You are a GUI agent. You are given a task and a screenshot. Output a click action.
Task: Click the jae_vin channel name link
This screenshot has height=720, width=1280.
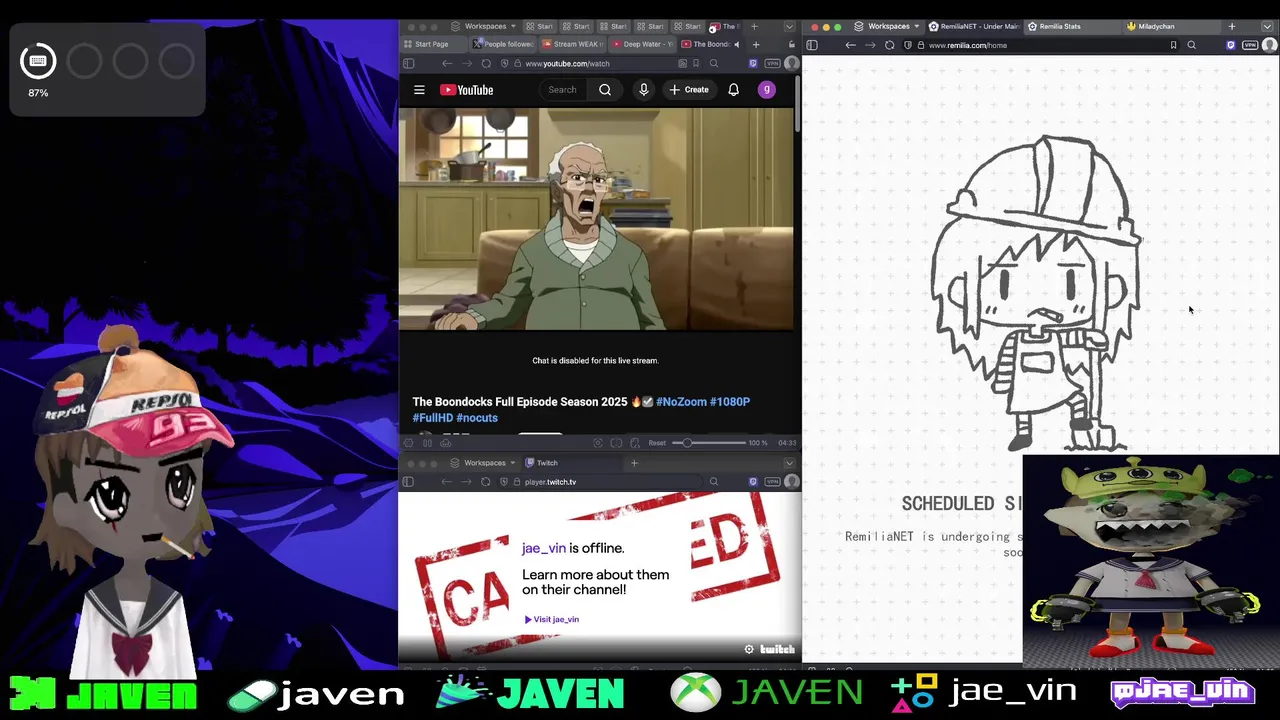(544, 548)
